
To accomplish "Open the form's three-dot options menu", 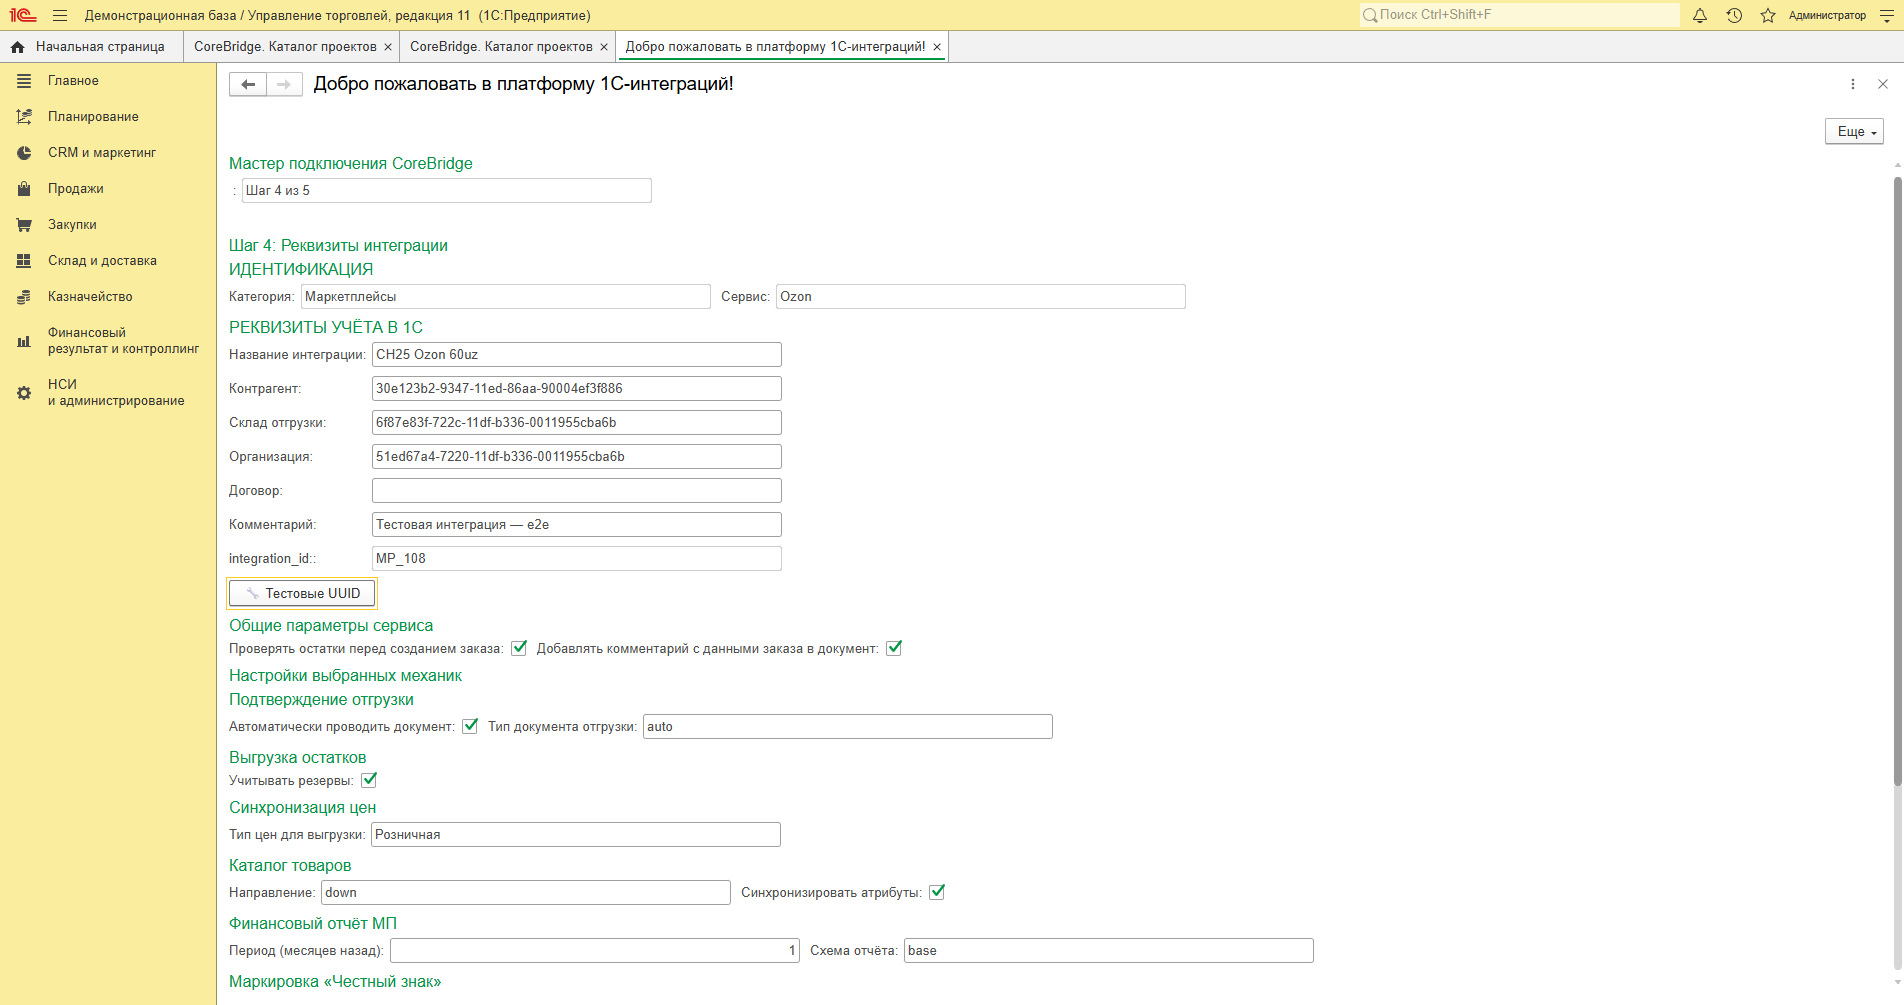I will tap(1853, 85).
